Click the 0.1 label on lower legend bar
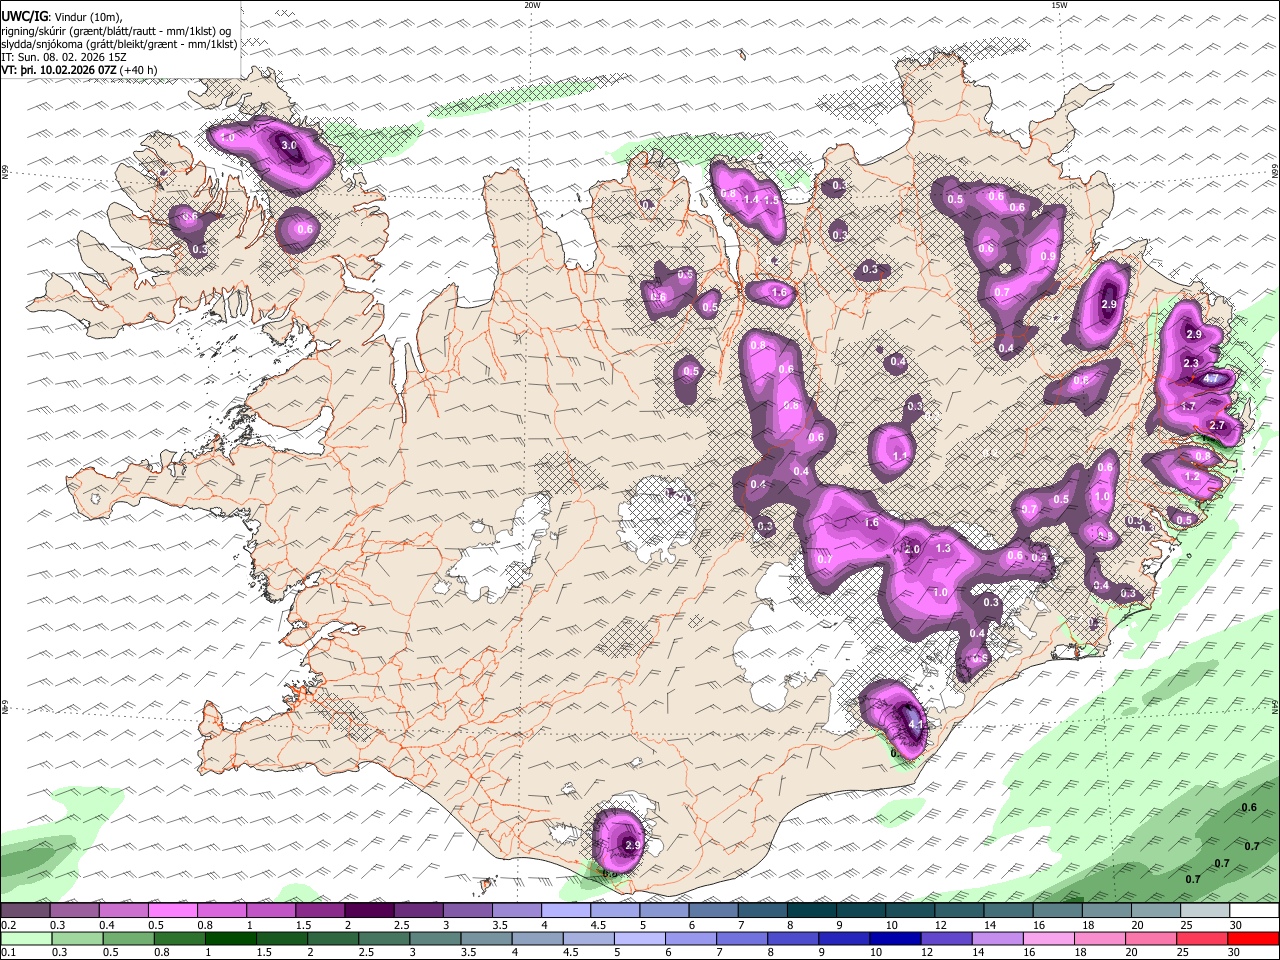 pos(8,953)
